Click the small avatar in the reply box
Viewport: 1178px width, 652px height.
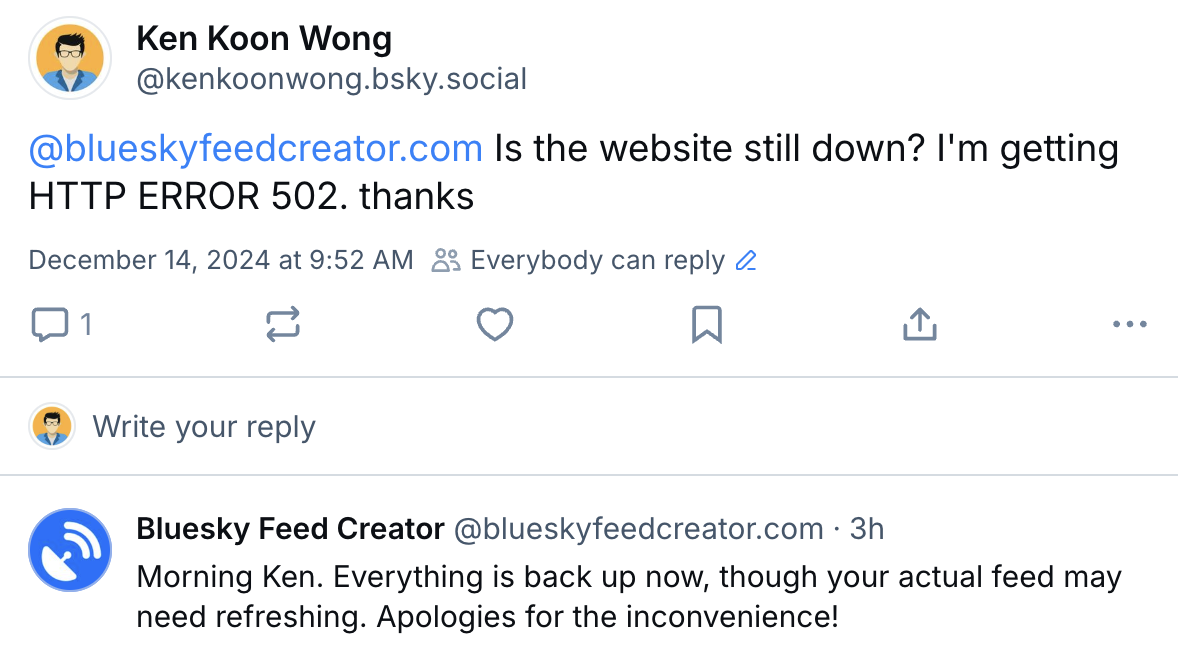click(52, 426)
